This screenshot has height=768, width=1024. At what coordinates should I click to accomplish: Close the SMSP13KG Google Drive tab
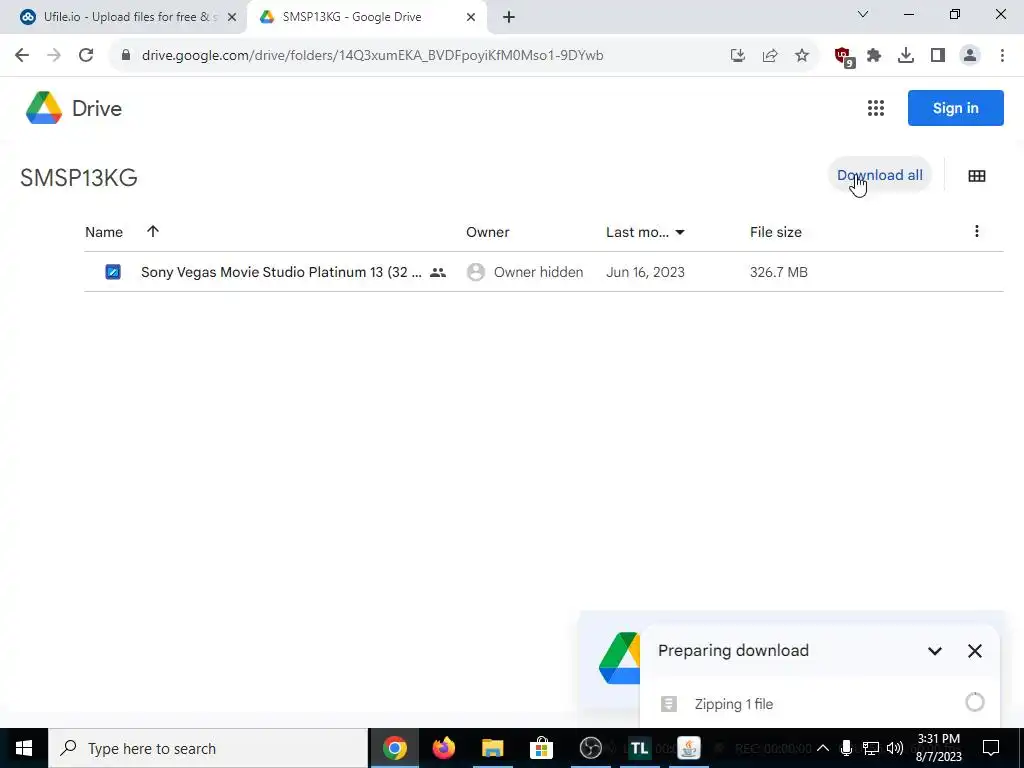click(471, 17)
